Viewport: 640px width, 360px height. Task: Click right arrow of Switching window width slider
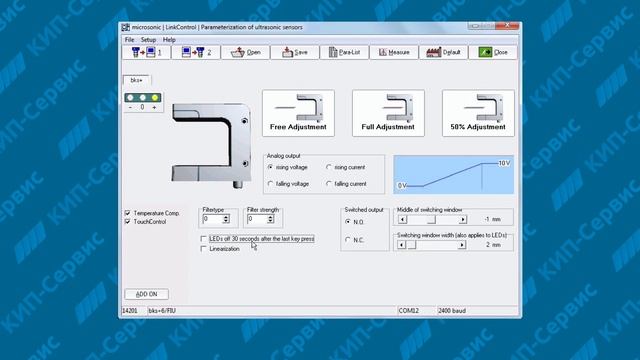[462, 245]
